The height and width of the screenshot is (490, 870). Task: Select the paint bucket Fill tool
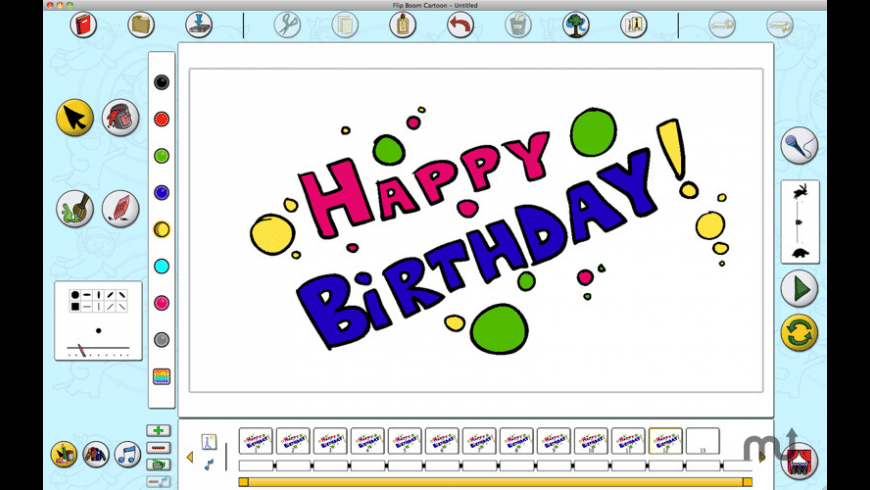pos(120,117)
